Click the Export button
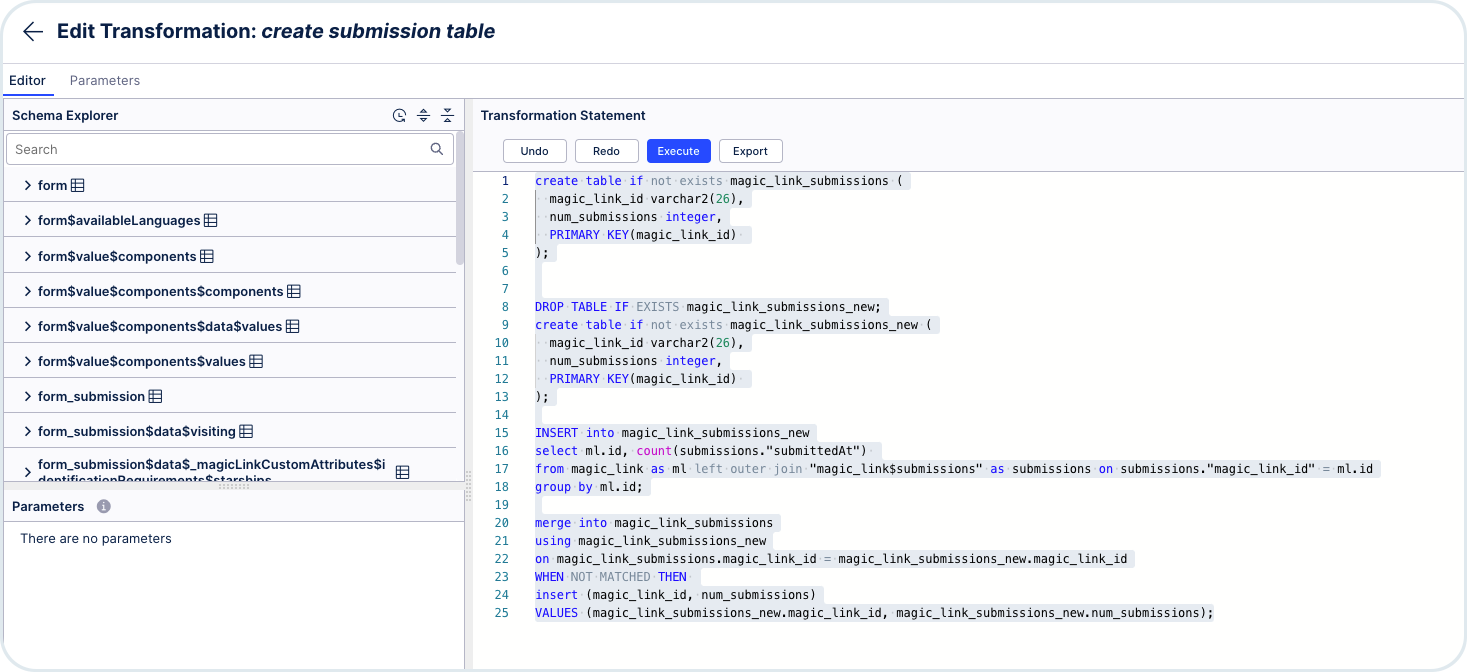The height and width of the screenshot is (672, 1467). [x=751, y=151]
